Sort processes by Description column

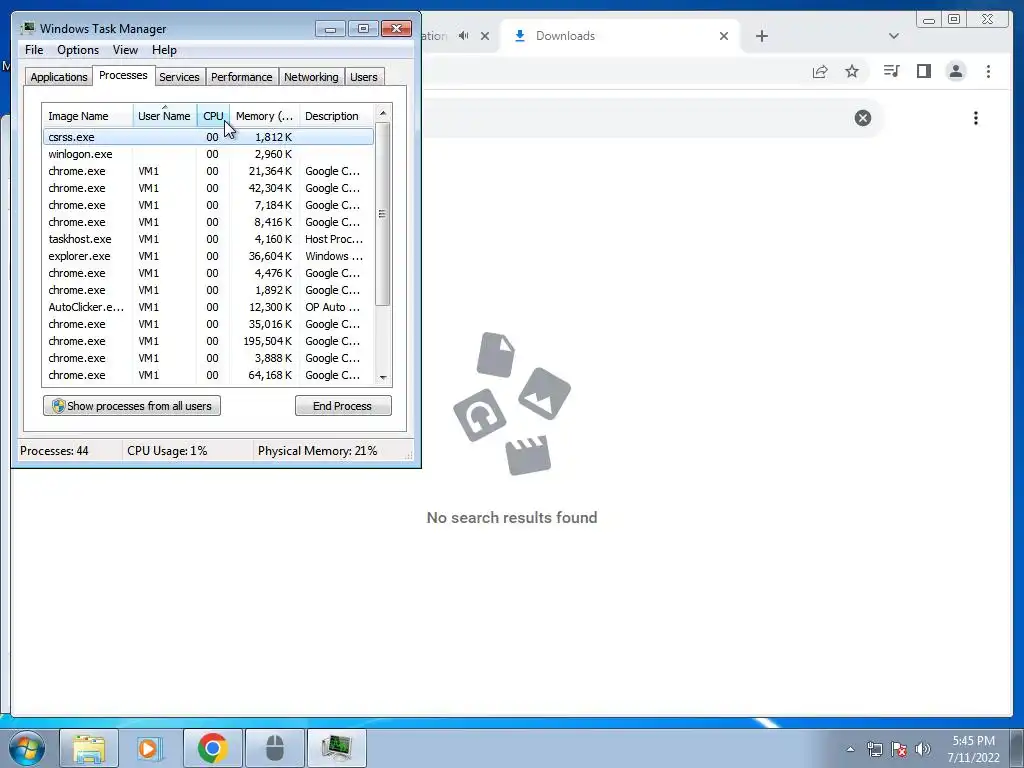(x=336, y=116)
